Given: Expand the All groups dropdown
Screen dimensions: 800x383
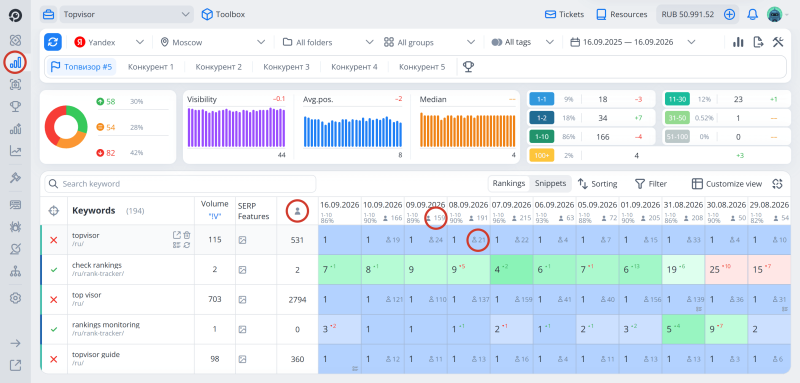Looking at the screenshot, I should [x=429, y=42].
